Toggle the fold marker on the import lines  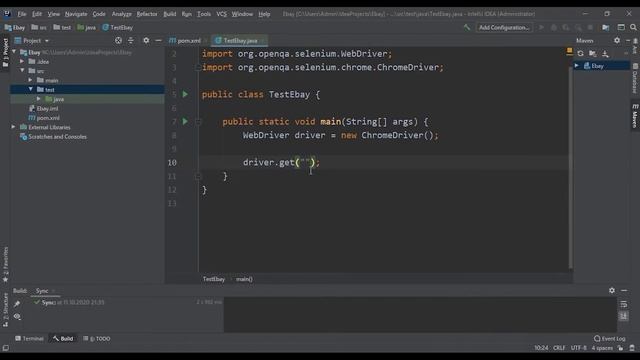[x=198, y=67]
